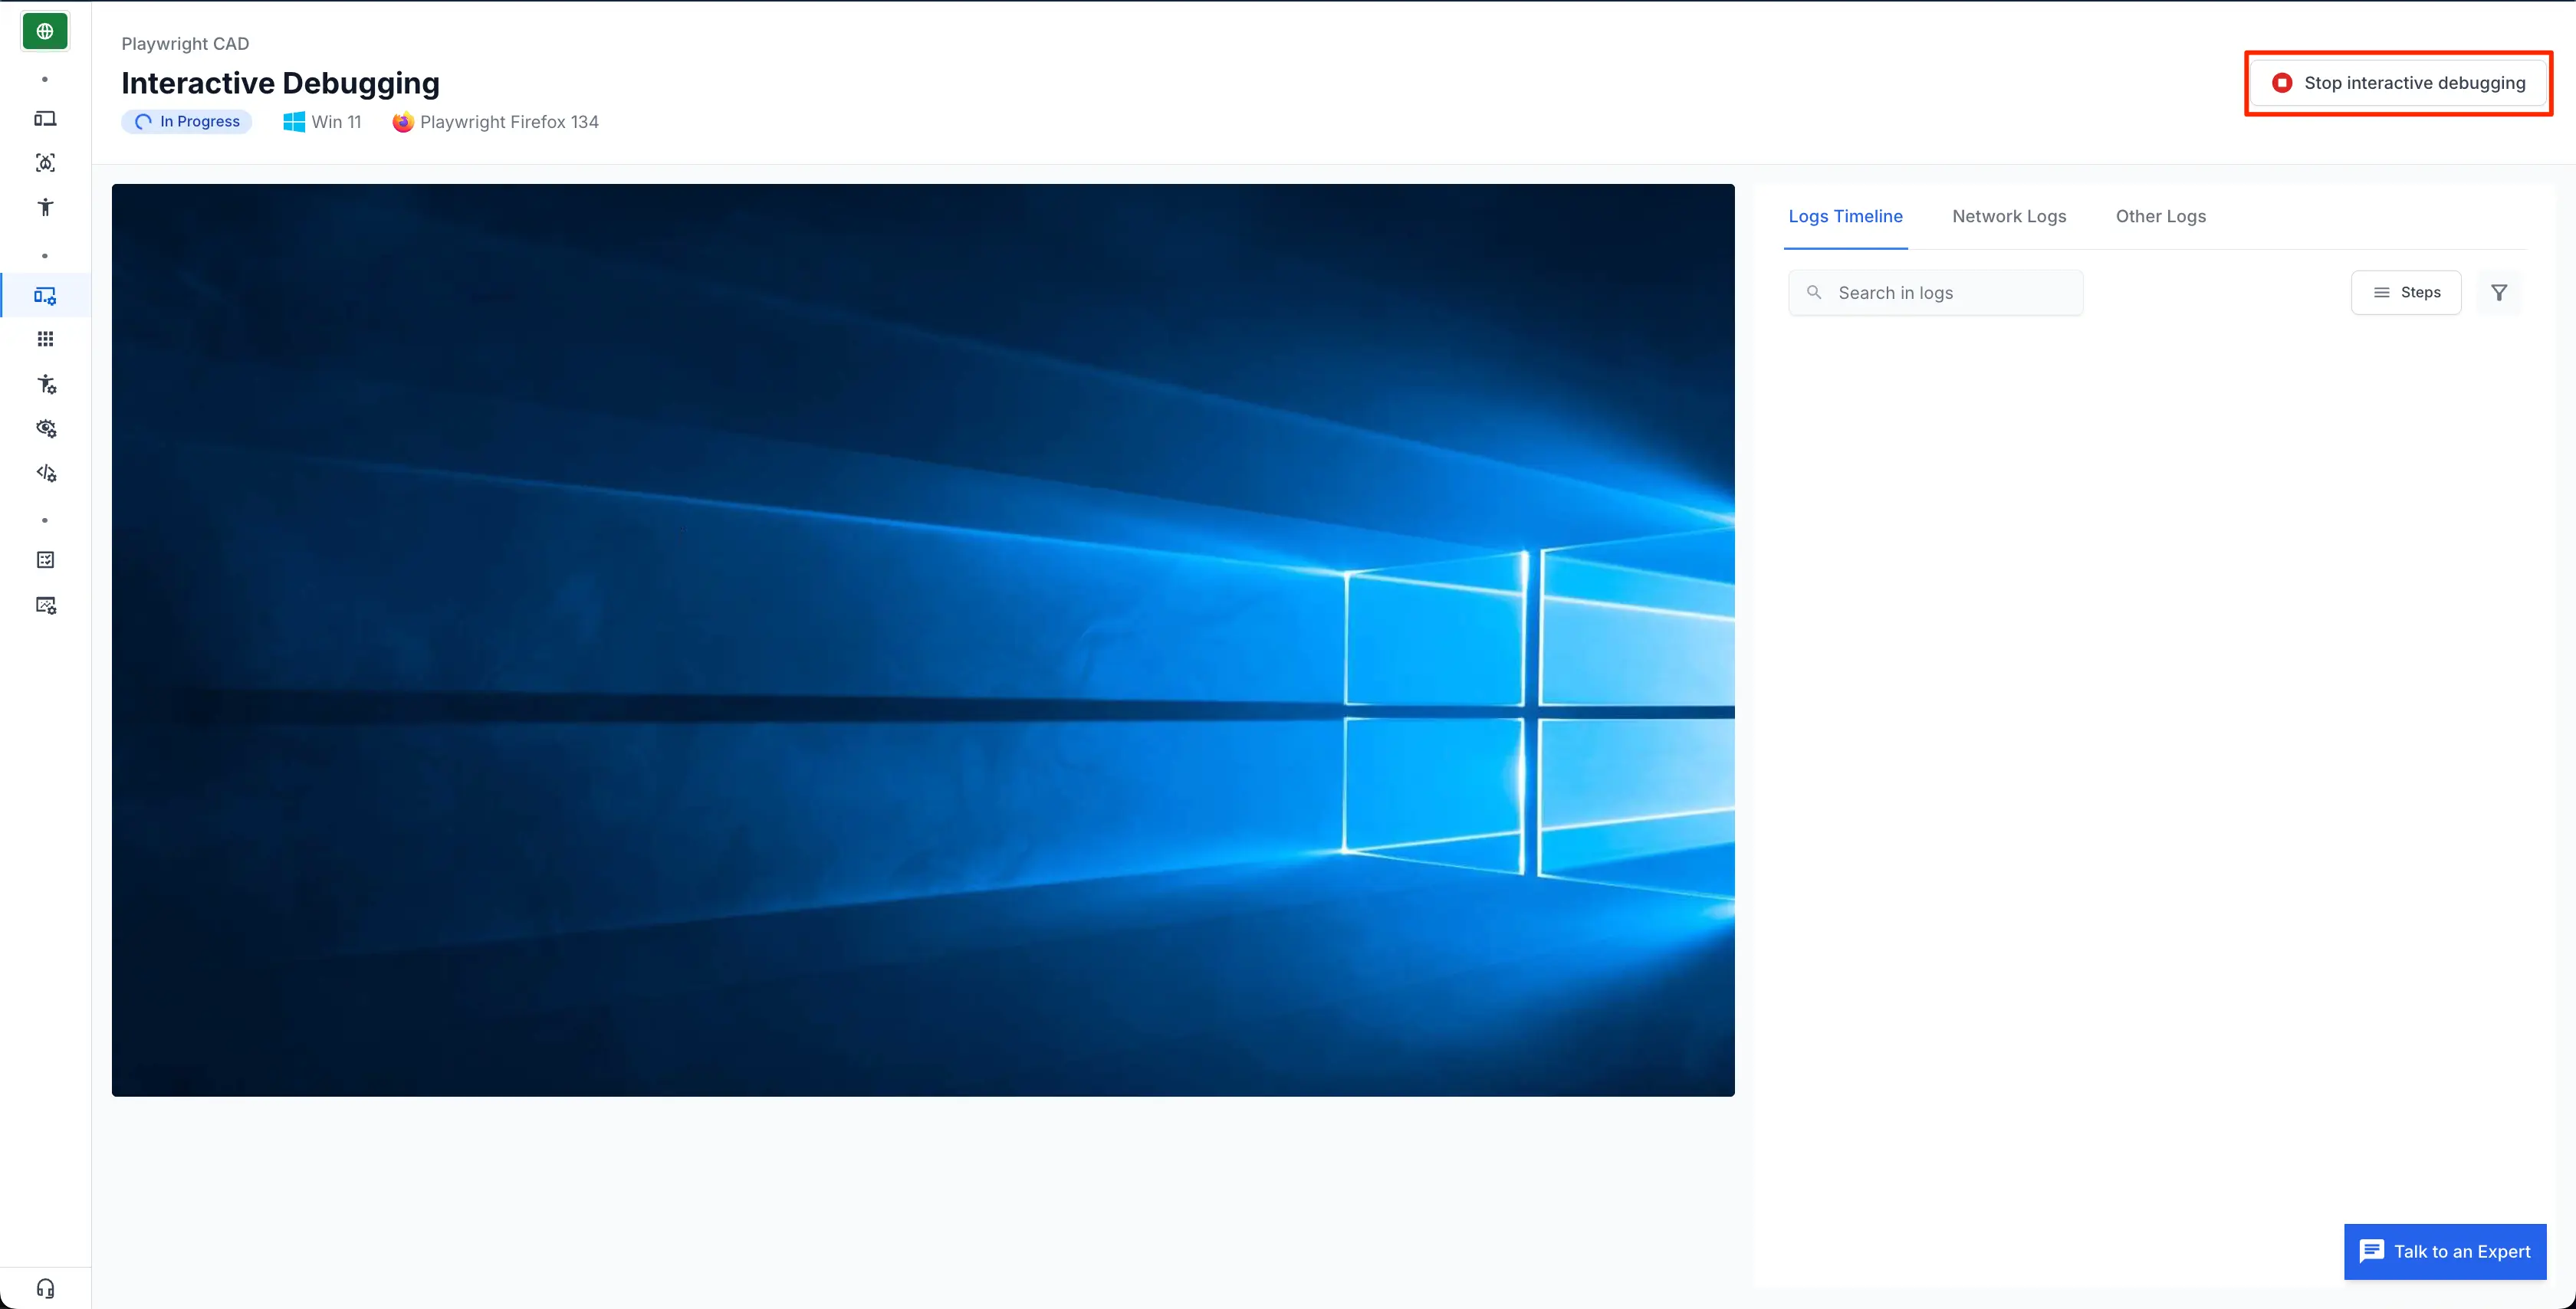The height and width of the screenshot is (1309, 2576).
Task: Open accessibility automation icon with gear
Action: 46,384
